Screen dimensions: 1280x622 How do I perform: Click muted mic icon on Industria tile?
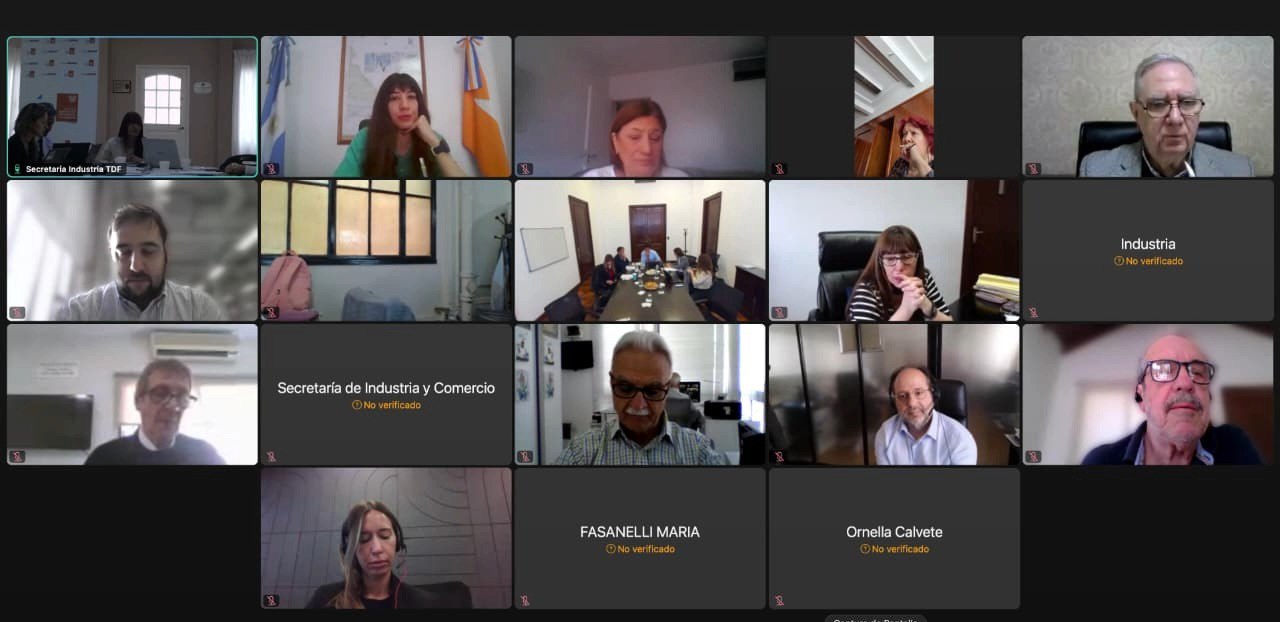pyautogui.click(x=1033, y=313)
